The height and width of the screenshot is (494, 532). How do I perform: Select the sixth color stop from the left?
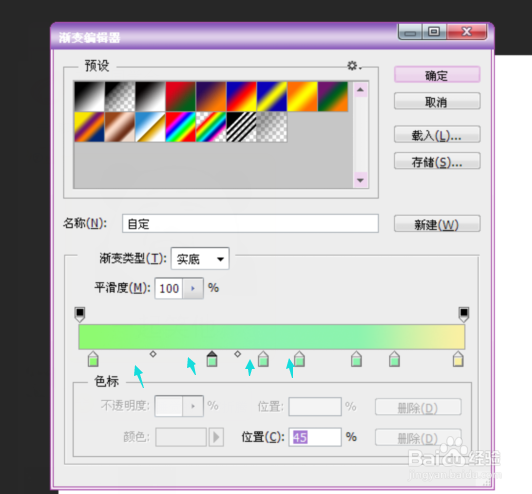click(x=394, y=359)
